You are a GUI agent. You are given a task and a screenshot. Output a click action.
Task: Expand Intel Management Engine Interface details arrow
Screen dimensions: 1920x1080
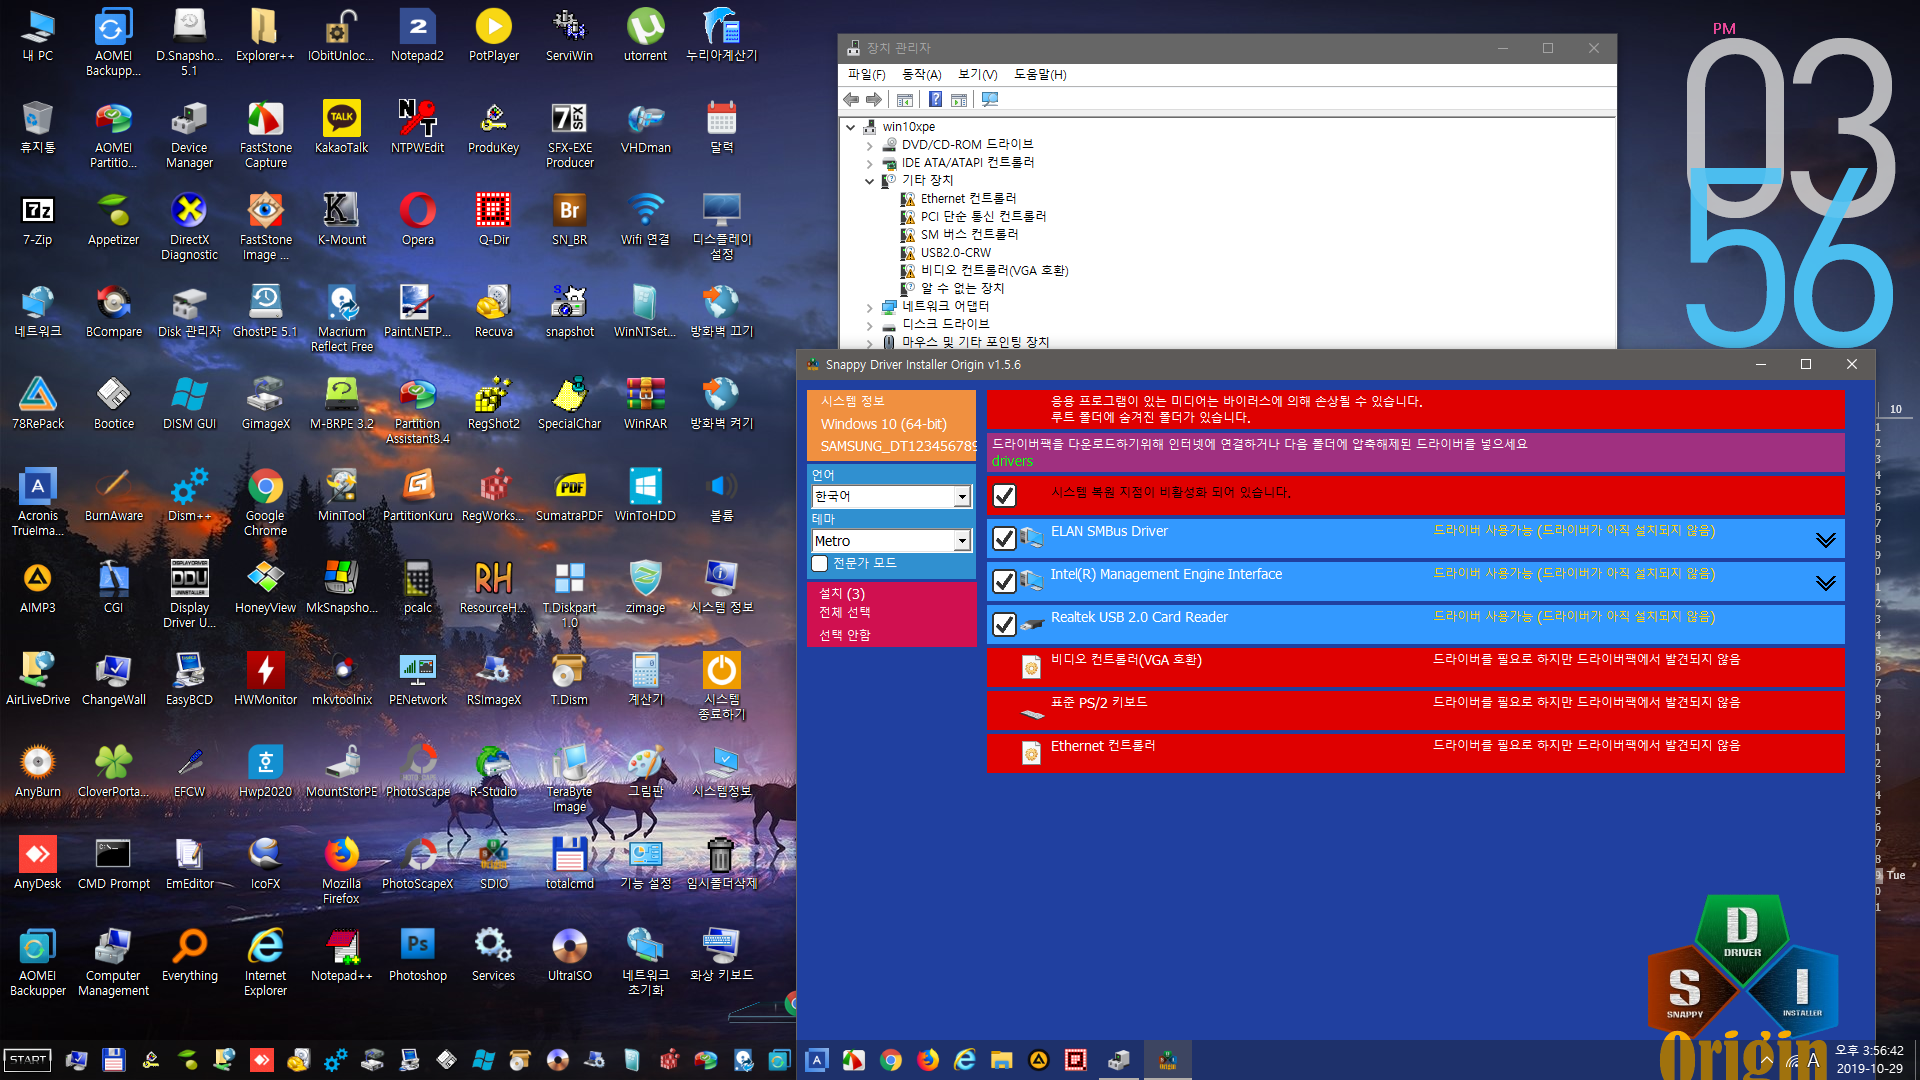[1826, 583]
